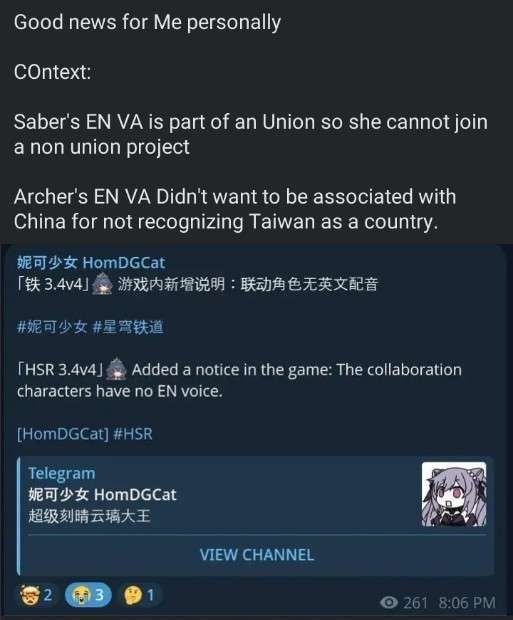Click the custom emoji after 铁 3.4v4
The image size is (513, 620).
point(102,284)
